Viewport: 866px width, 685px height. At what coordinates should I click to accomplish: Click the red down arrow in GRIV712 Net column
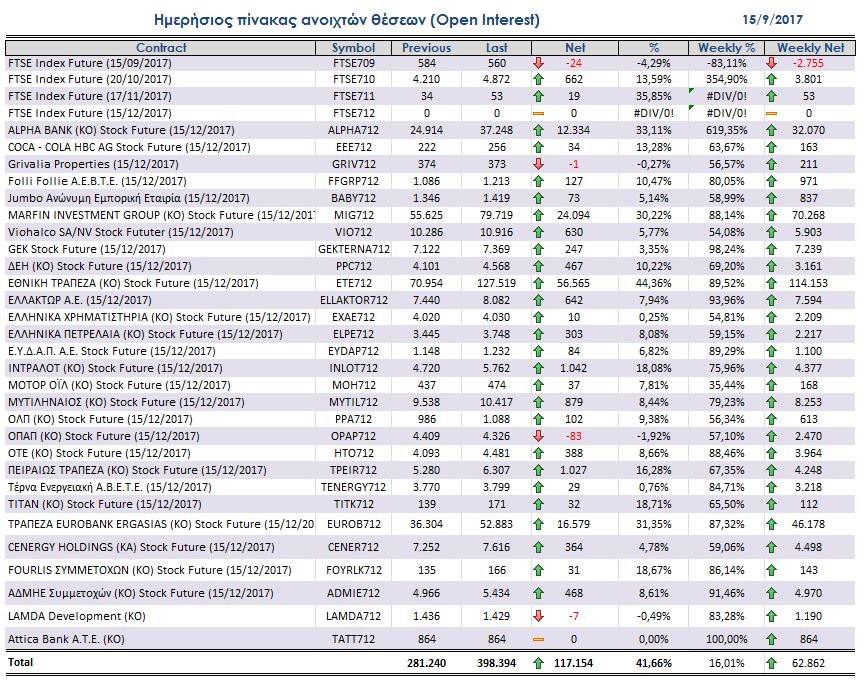538,164
